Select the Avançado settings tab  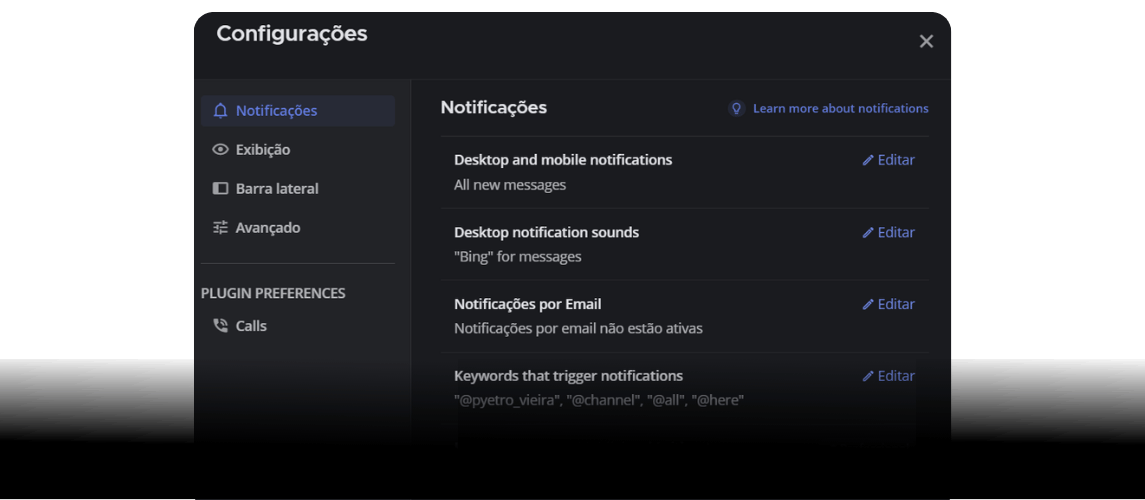pos(267,228)
